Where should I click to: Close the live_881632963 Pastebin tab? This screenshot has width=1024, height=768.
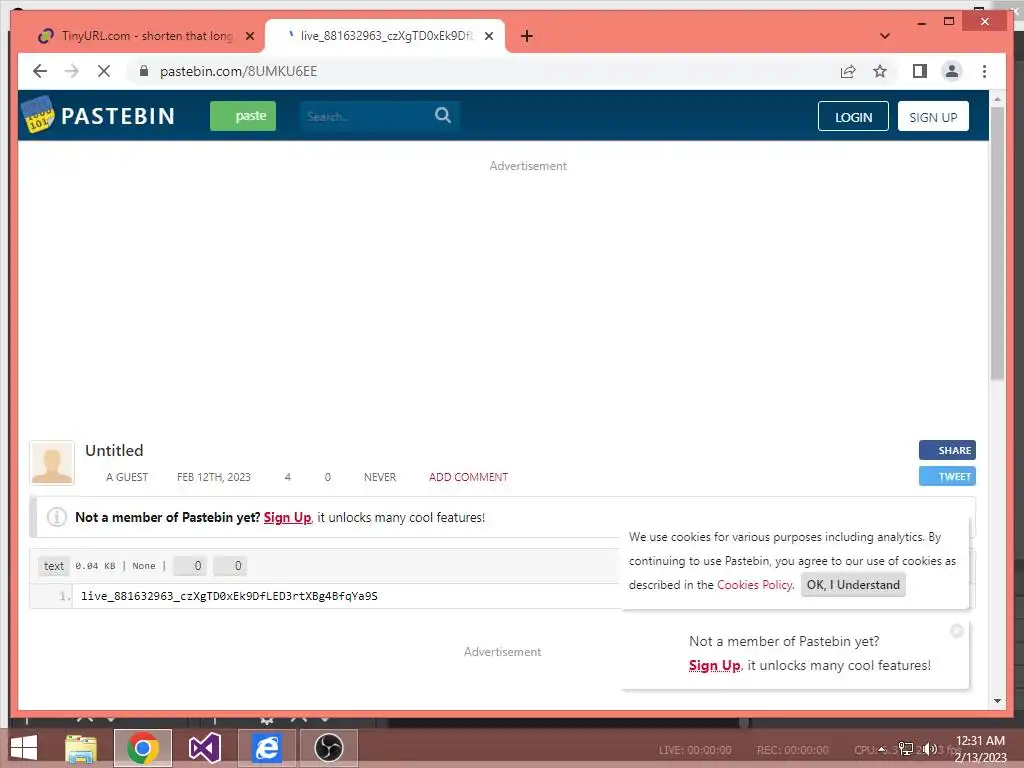pyautogui.click(x=488, y=36)
